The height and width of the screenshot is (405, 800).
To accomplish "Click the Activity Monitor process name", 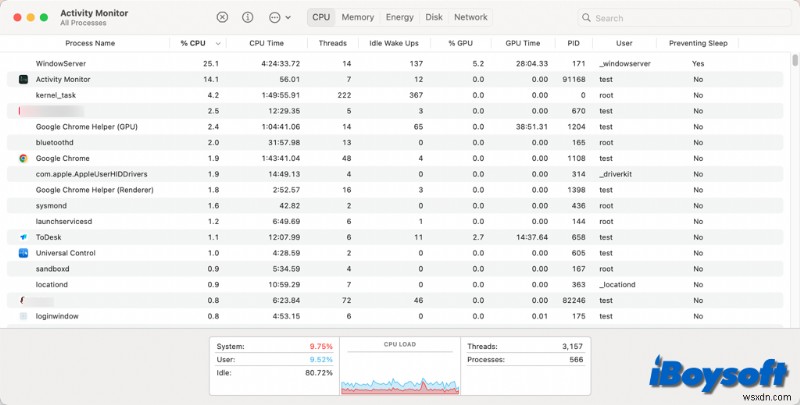I will coord(63,80).
